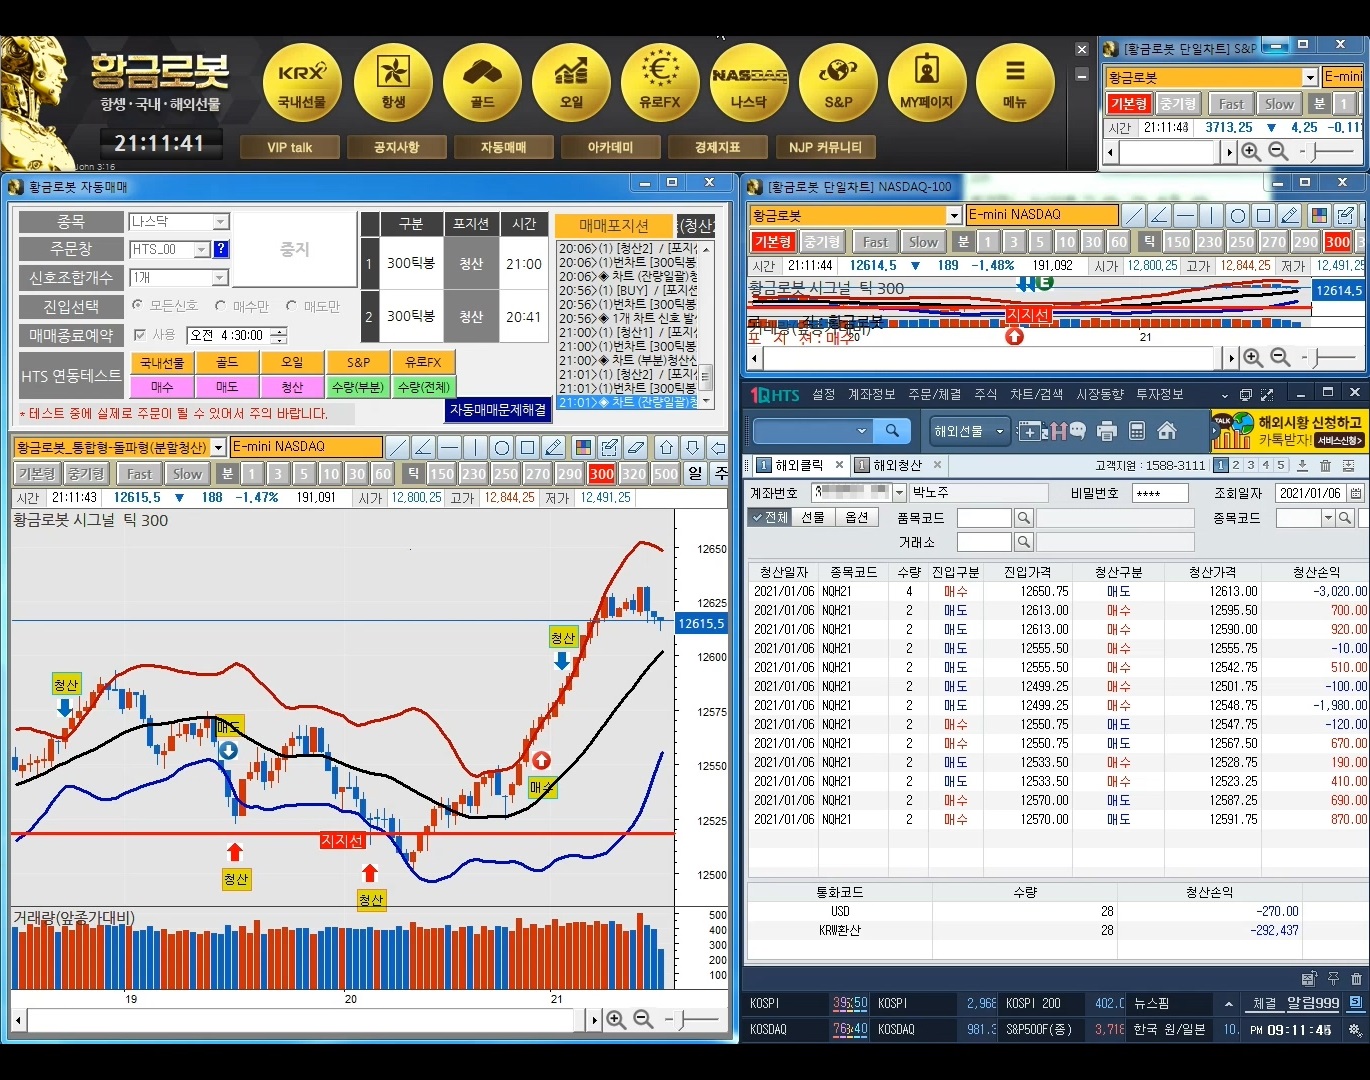Toggle the 사용 checkbox for 매매종료예약
1370x1080 pixels.
[x=140, y=335]
